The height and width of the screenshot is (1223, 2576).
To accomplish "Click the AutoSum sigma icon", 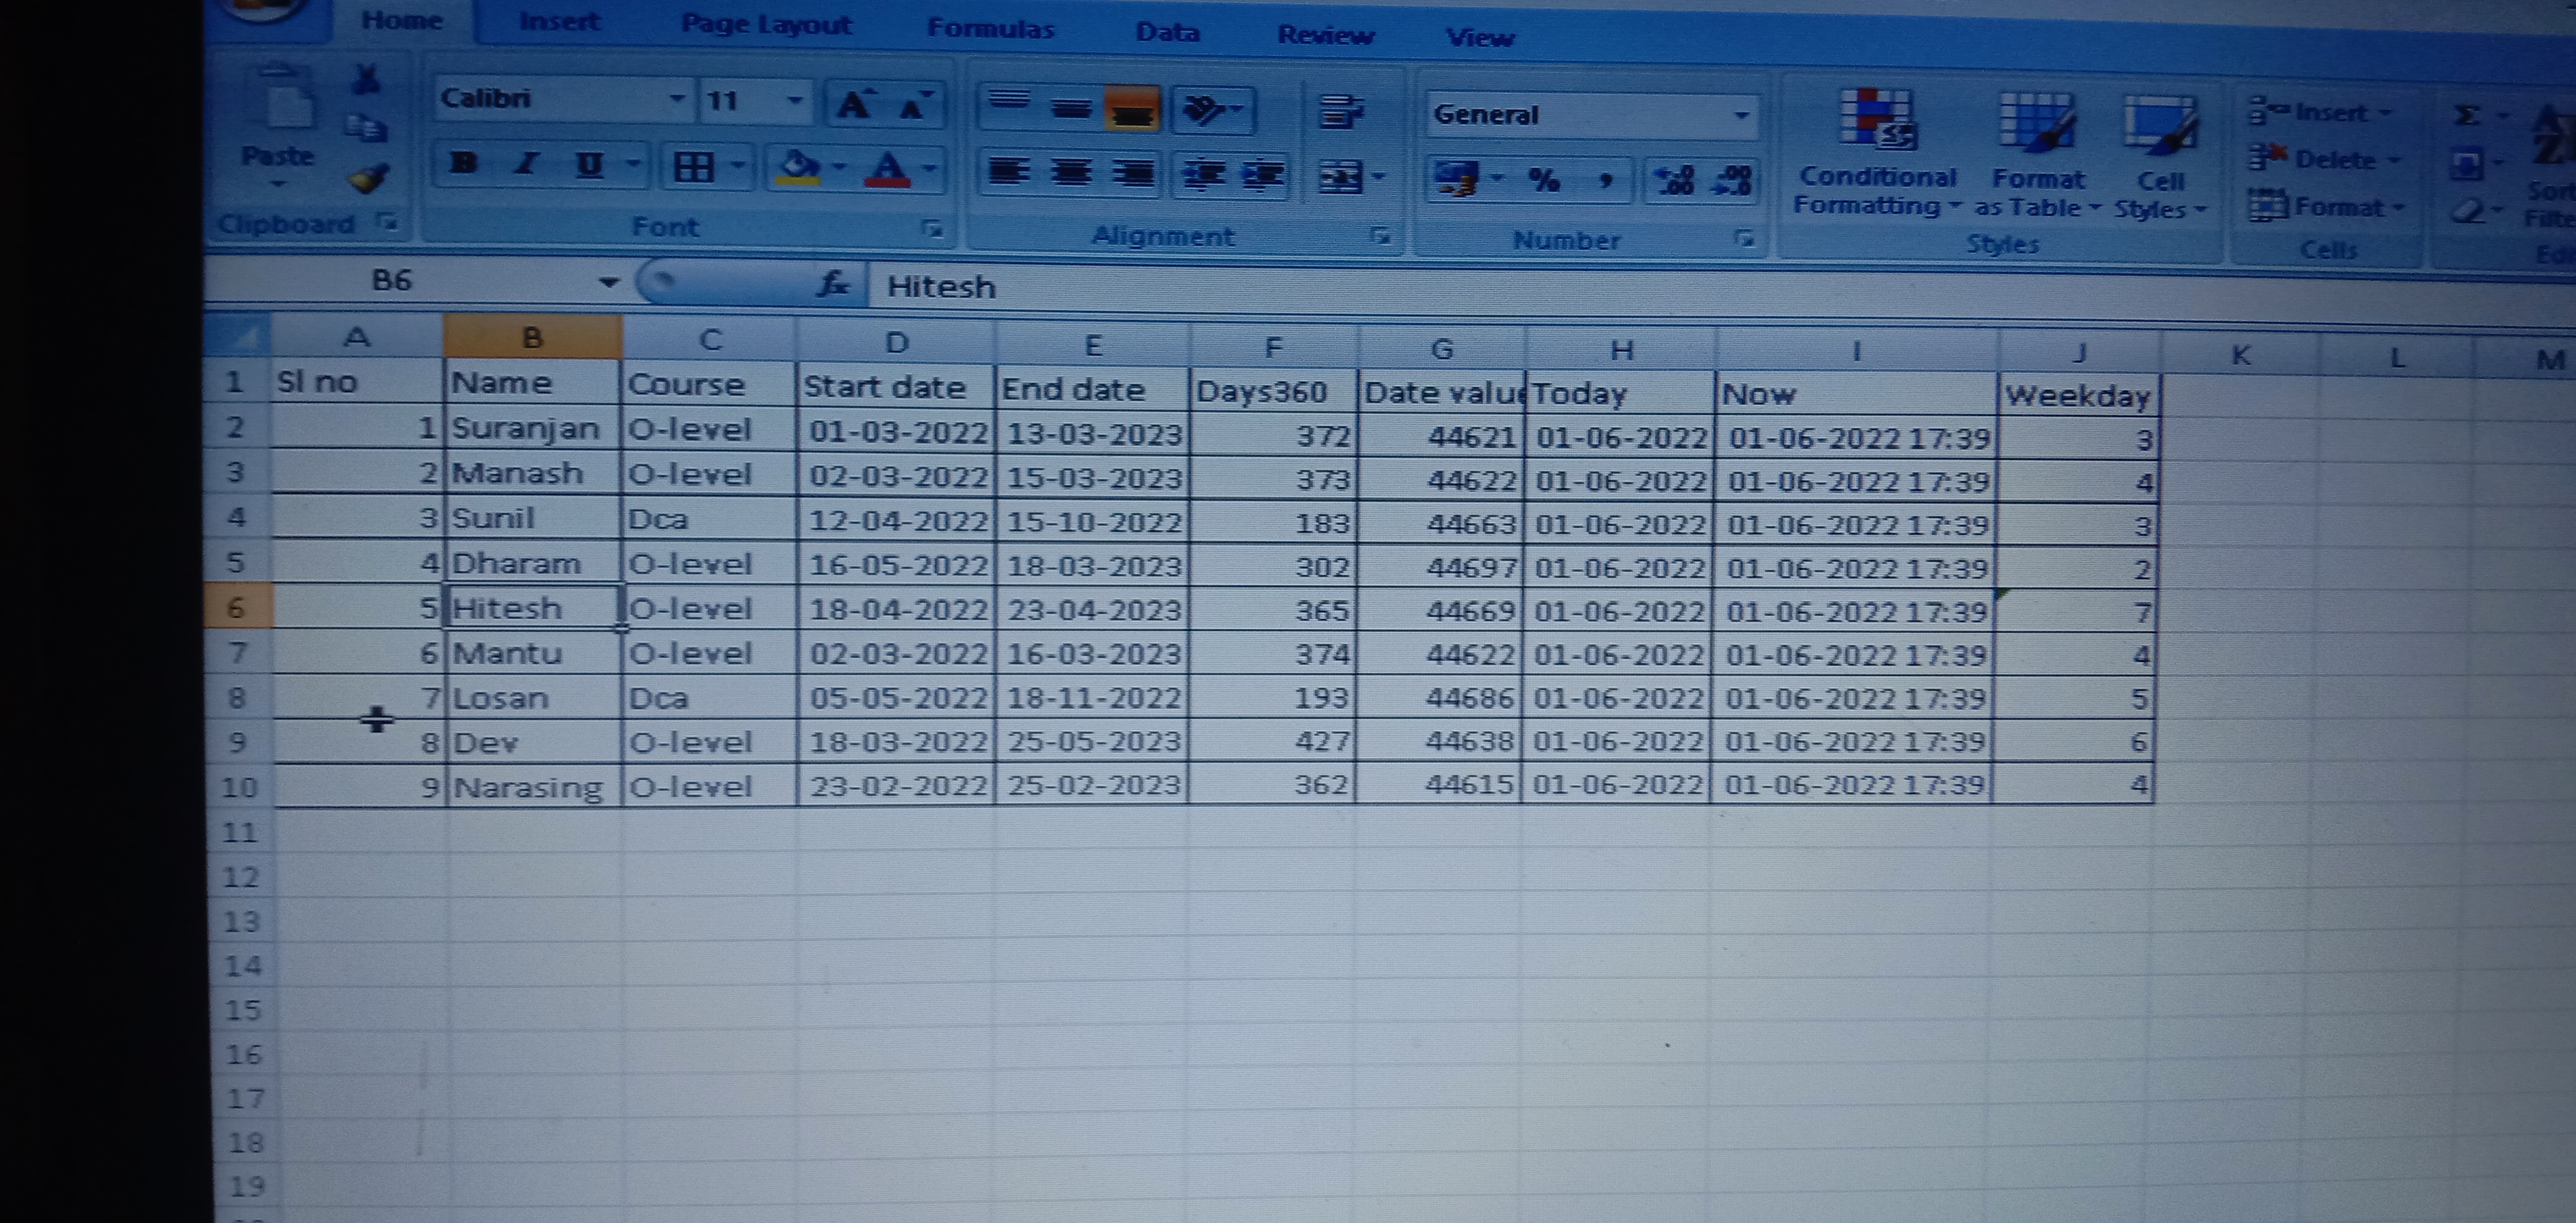I will point(2467,116).
